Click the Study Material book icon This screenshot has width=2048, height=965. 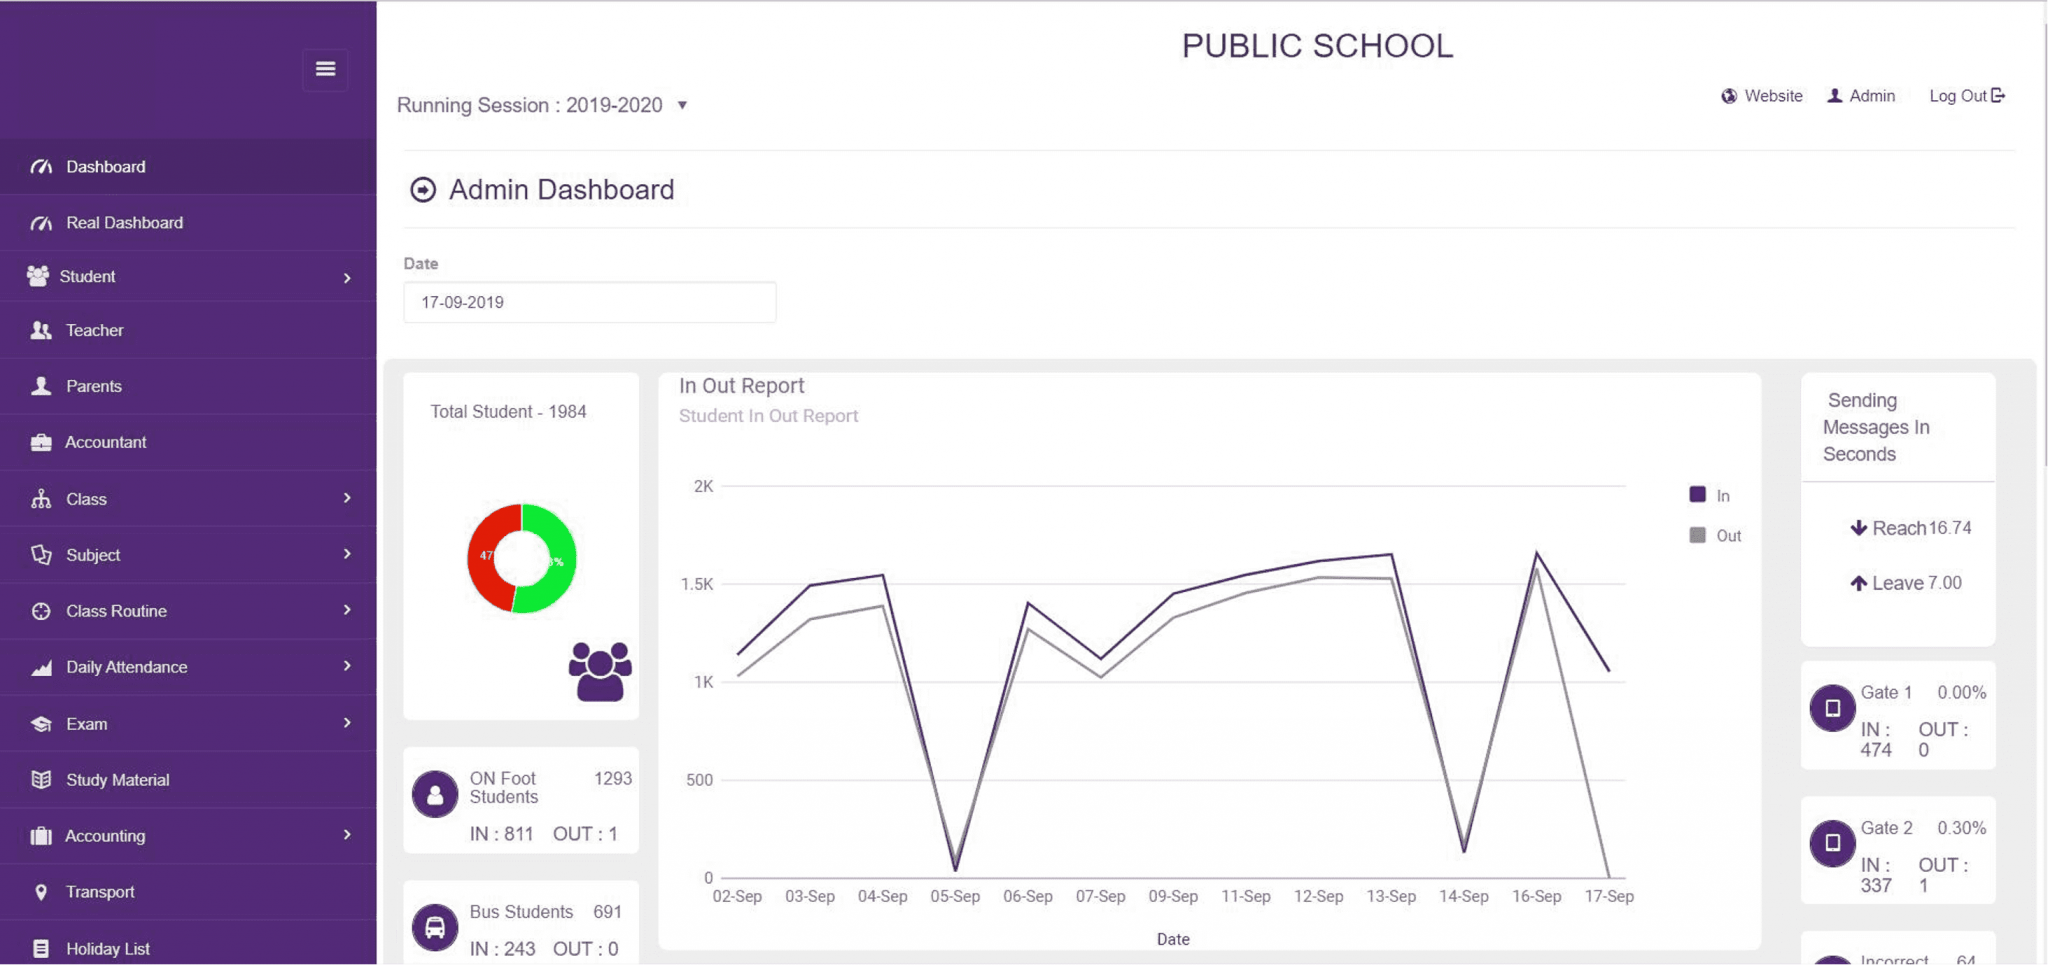pyautogui.click(x=40, y=780)
